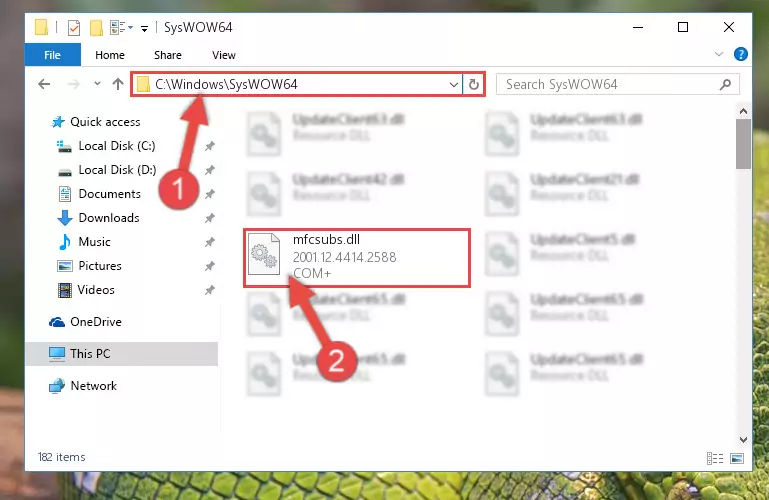
Task: Click the Downloads blue arrow icon
Action: pos(65,218)
